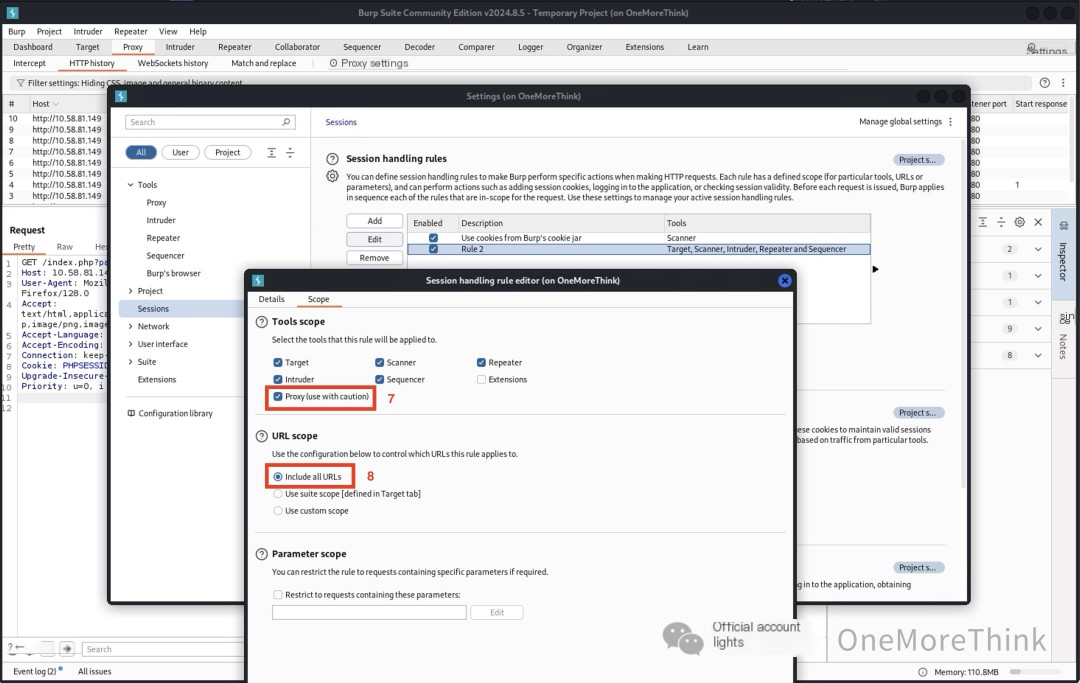The width and height of the screenshot is (1080, 683).
Task: Click the funnel icon beside Filter settings
Action: click(20, 83)
